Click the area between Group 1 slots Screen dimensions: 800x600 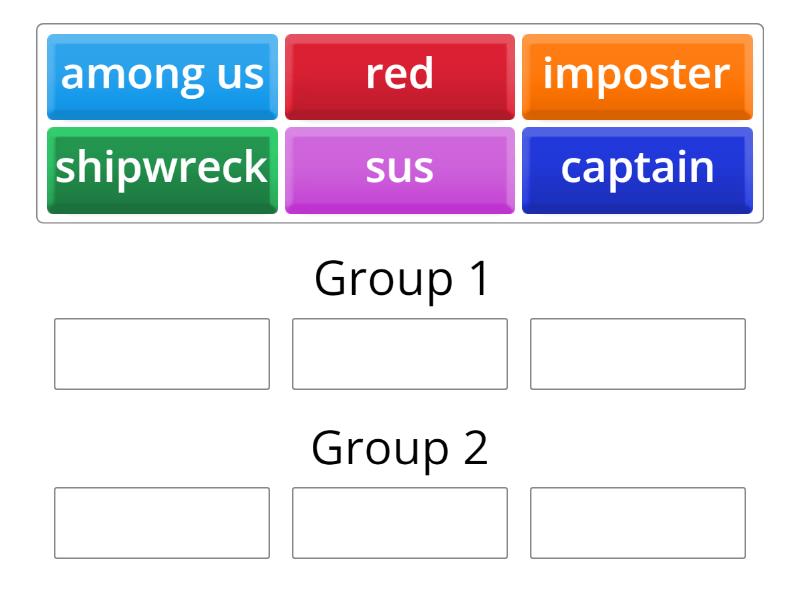(x=281, y=351)
